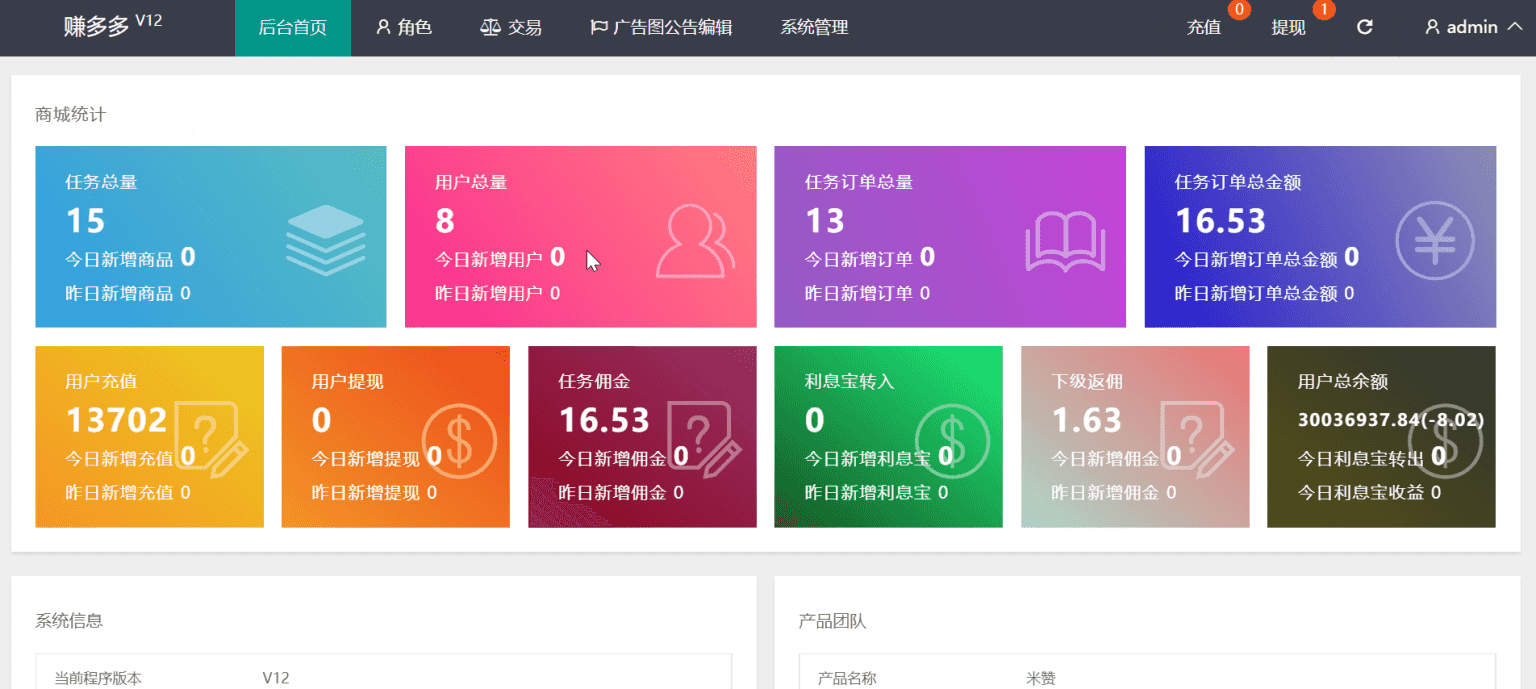Open the 广告图公告编辑 menu
This screenshot has height=689, width=1536.
click(x=661, y=28)
